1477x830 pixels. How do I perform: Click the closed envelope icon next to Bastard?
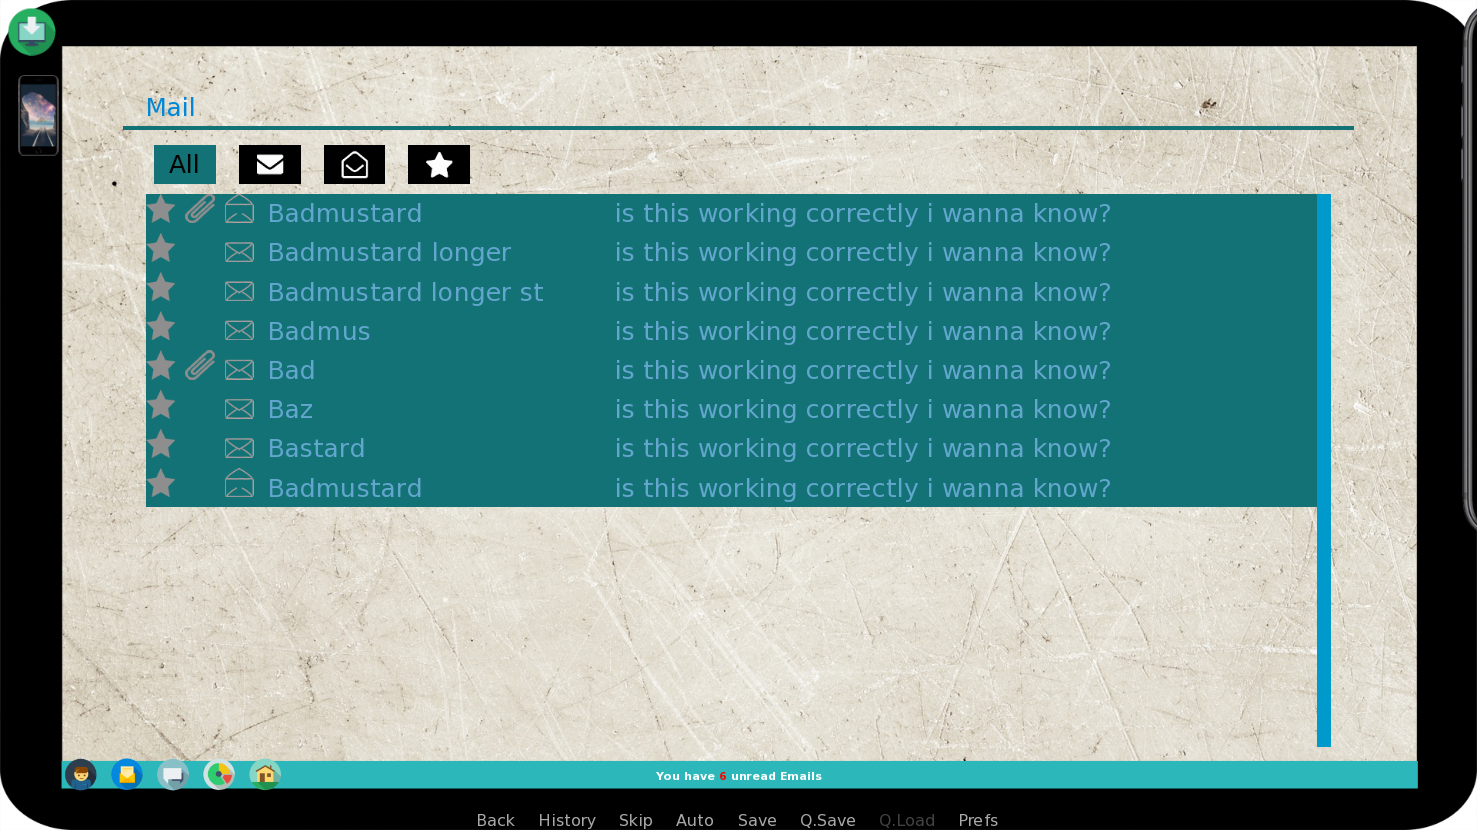pyautogui.click(x=239, y=448)
